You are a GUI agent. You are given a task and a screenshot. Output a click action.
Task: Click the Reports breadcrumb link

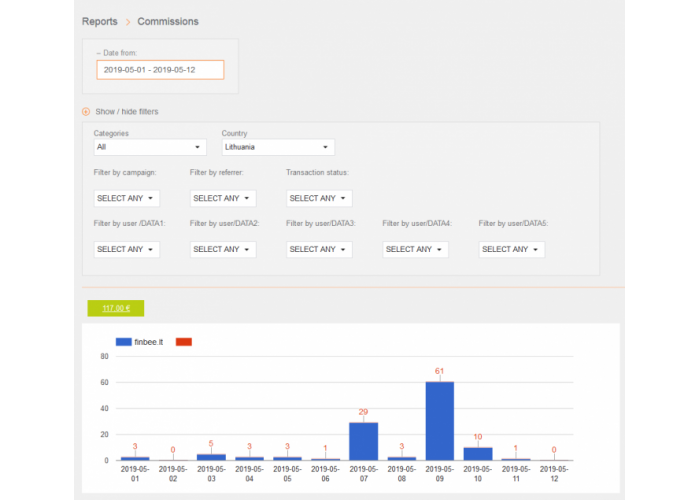tap(100, 21)
